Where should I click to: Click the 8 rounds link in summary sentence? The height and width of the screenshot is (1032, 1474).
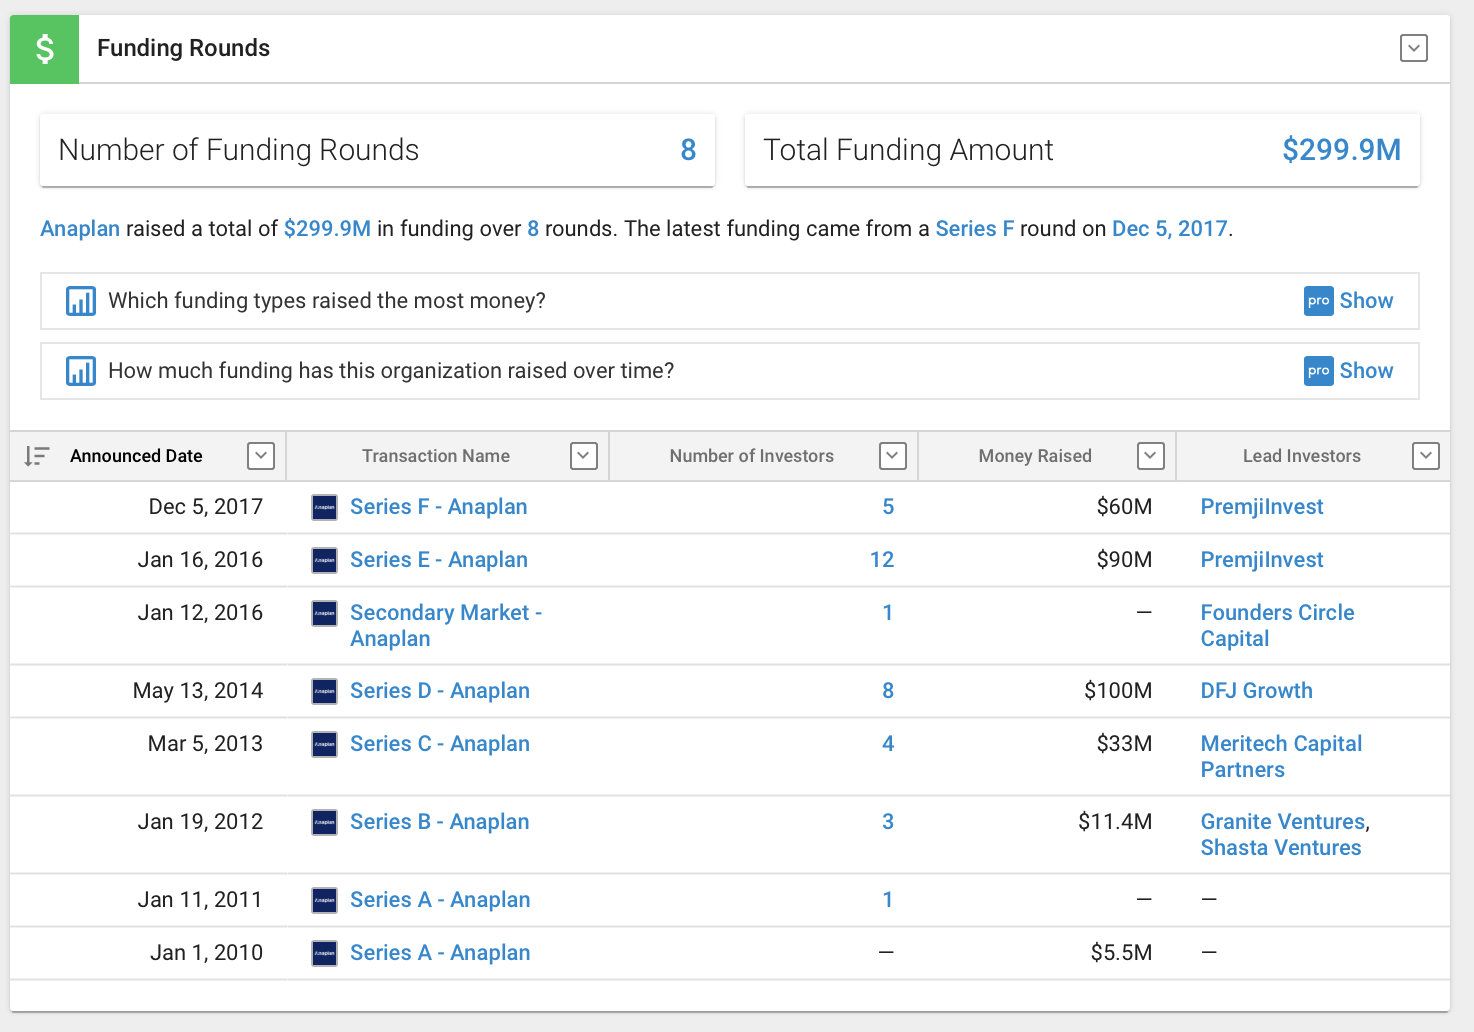click(533, 229)
